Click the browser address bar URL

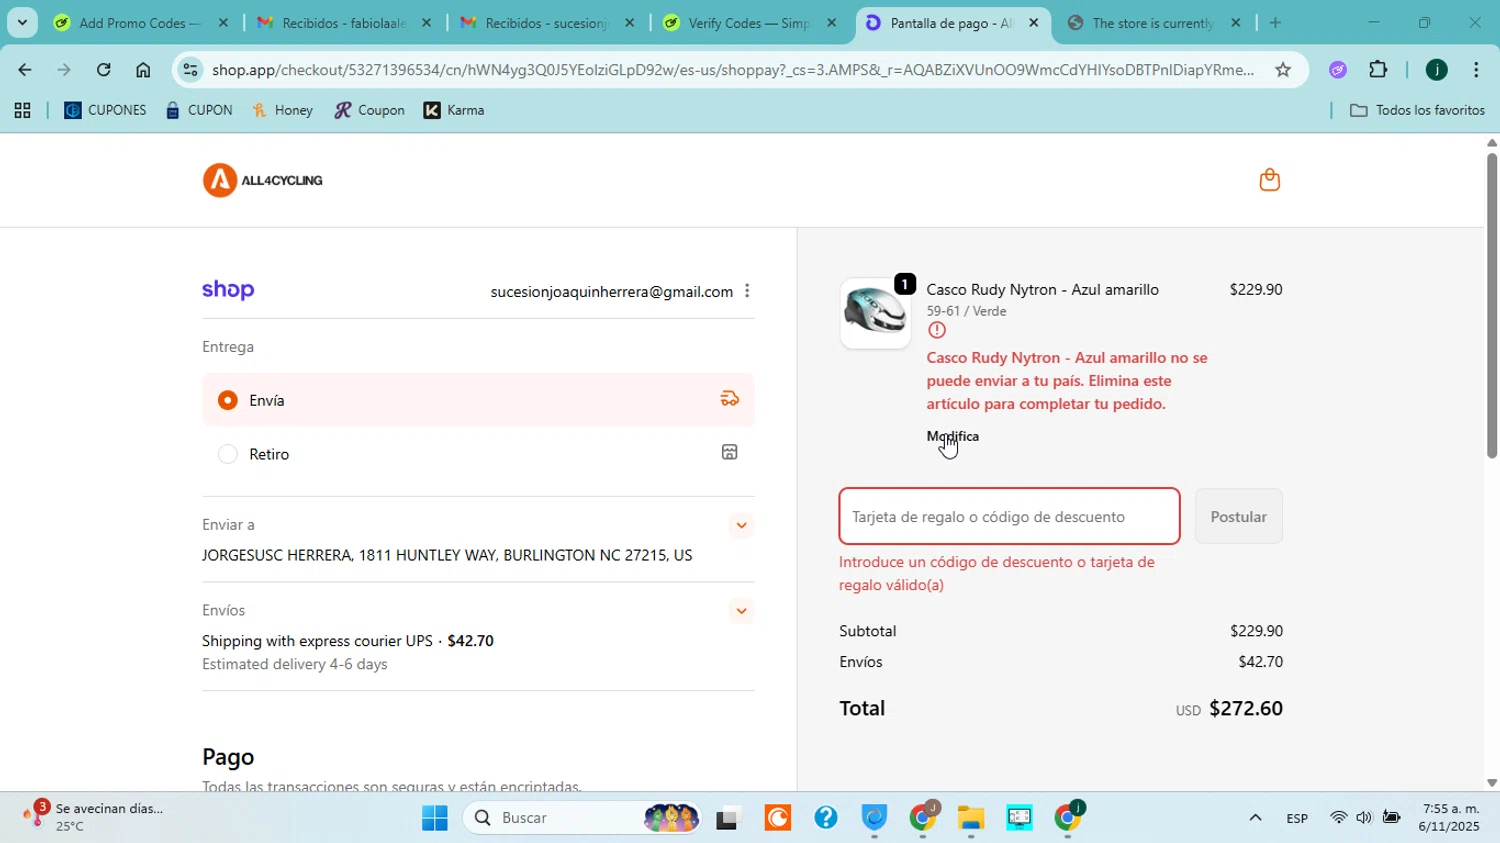(732, 69)
